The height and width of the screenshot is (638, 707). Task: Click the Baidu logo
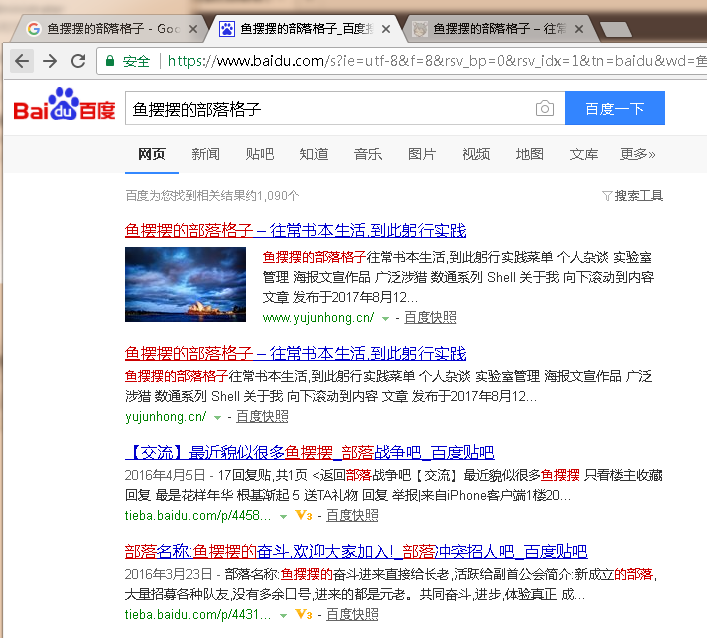[64, 107]
